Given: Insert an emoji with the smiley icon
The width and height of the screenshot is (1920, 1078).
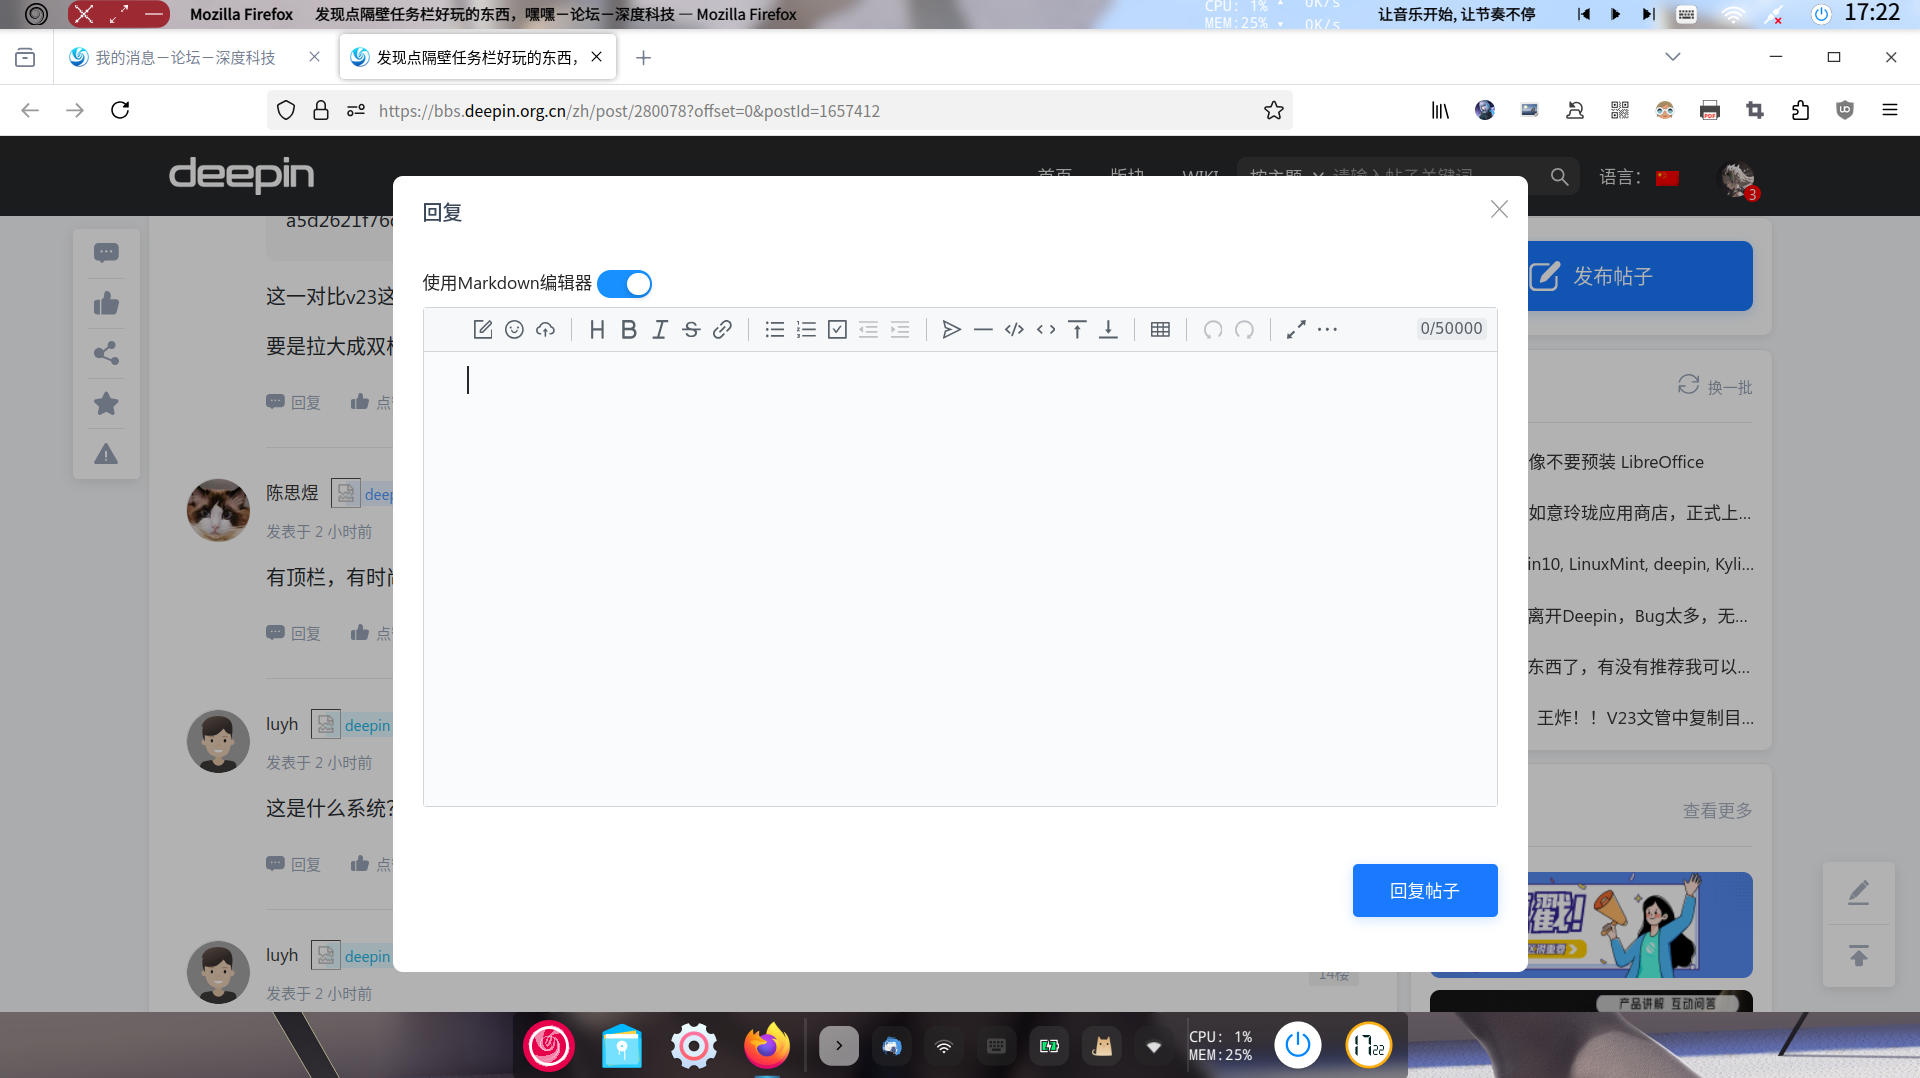Looking at the screenshot, I should 514,330.
